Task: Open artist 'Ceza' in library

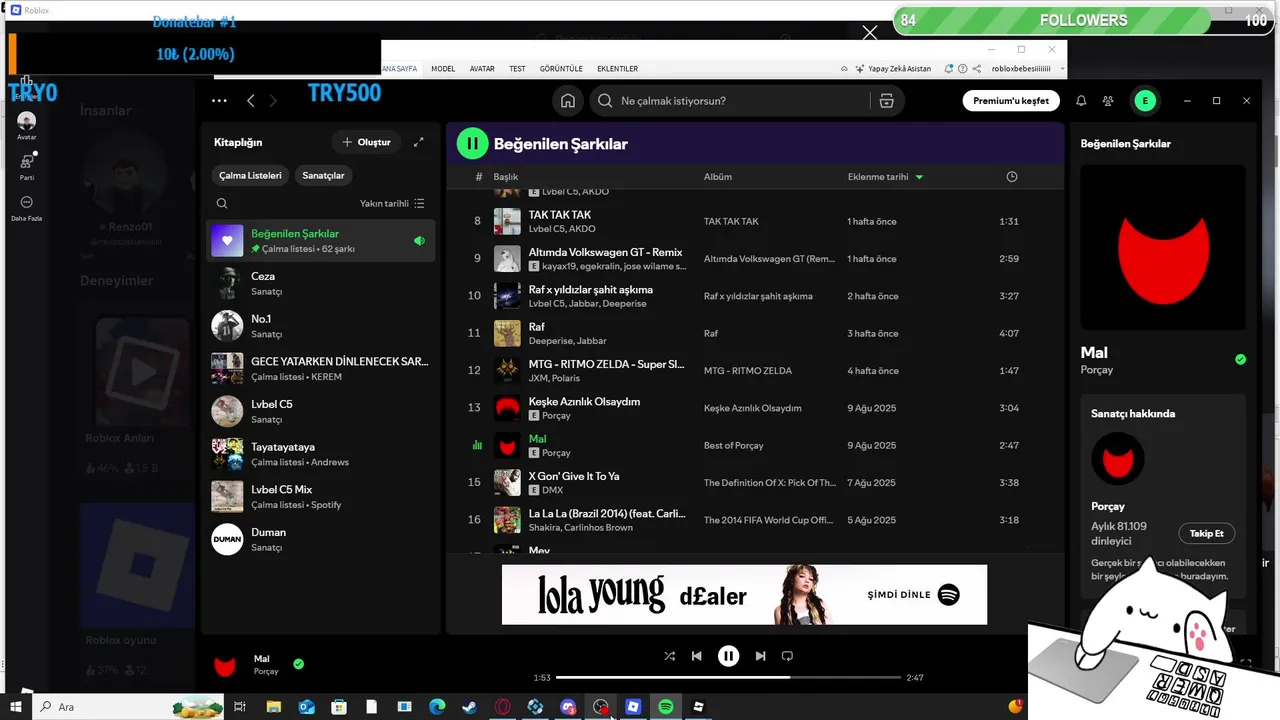Action: (321, 283)
